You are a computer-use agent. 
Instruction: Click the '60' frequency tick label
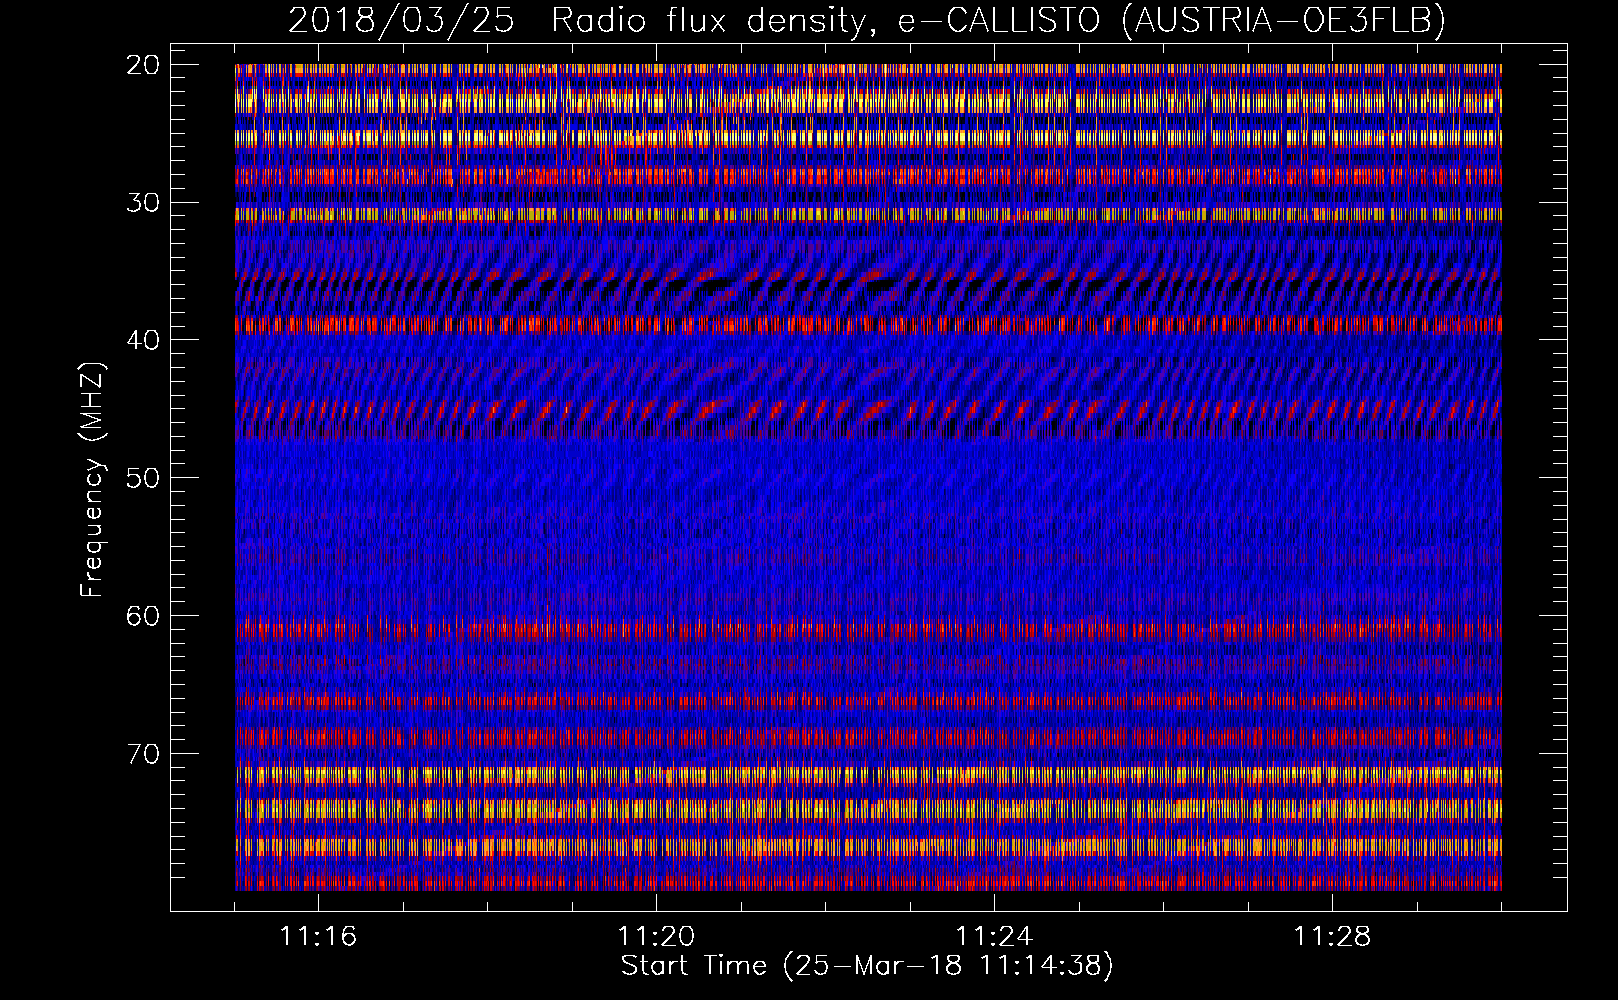(x=144, y=616)
